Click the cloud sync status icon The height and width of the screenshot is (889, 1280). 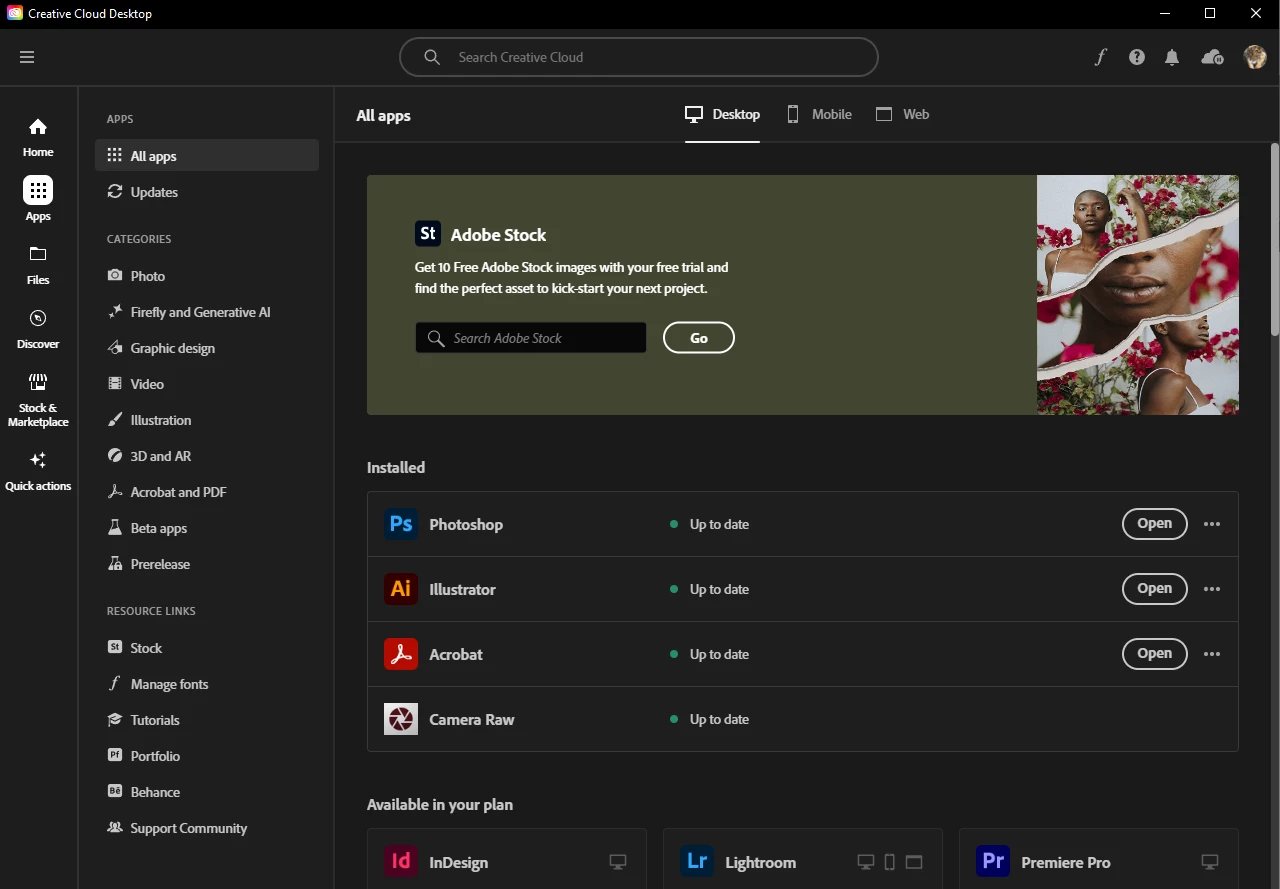pos(1212,57)
